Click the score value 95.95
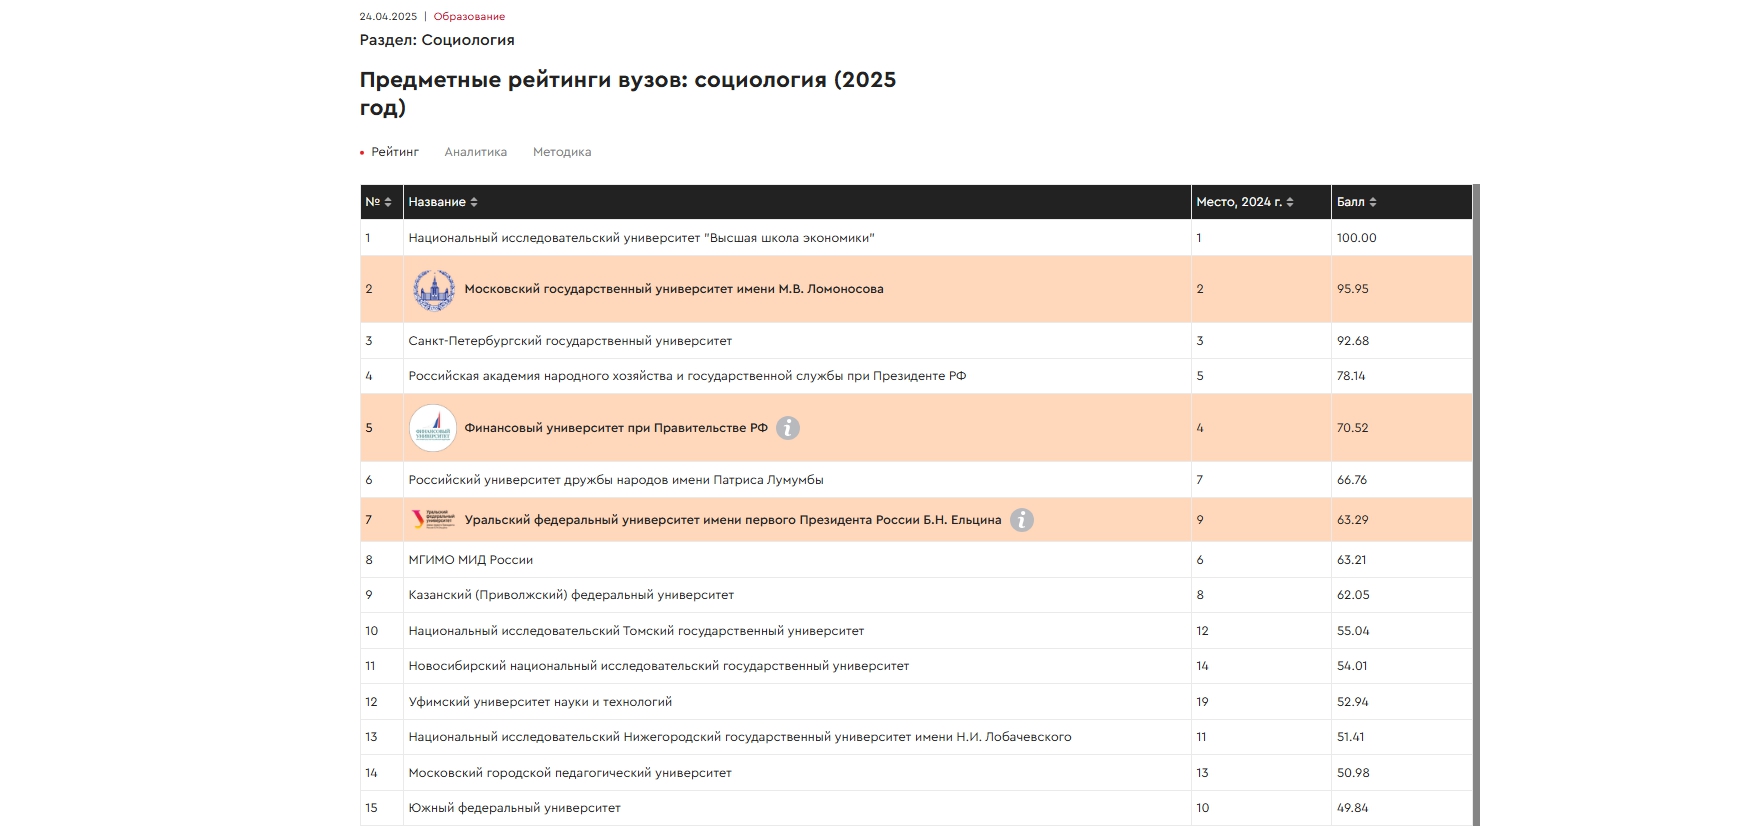This screenshot has height=826, width=1757. (1353, 289)
